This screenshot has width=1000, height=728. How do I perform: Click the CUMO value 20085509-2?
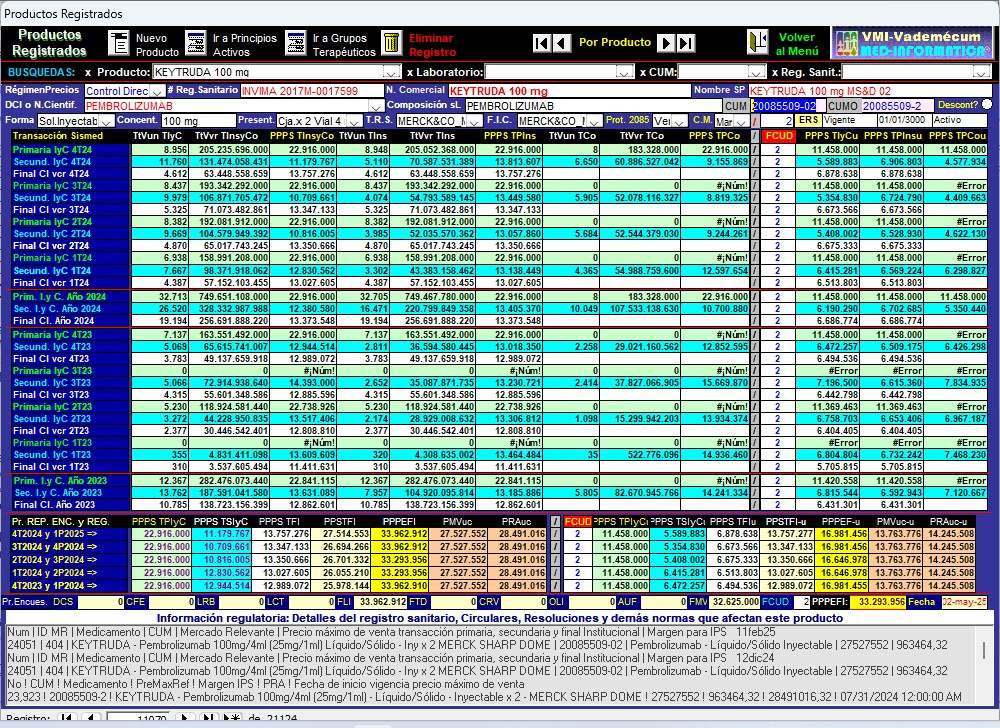(896, 106)
